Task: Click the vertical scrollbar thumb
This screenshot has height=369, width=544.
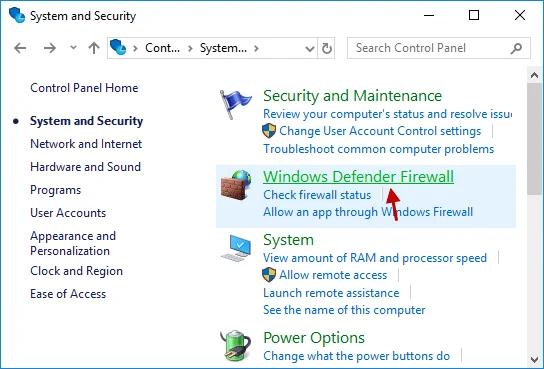Action: tap(534, 139)
